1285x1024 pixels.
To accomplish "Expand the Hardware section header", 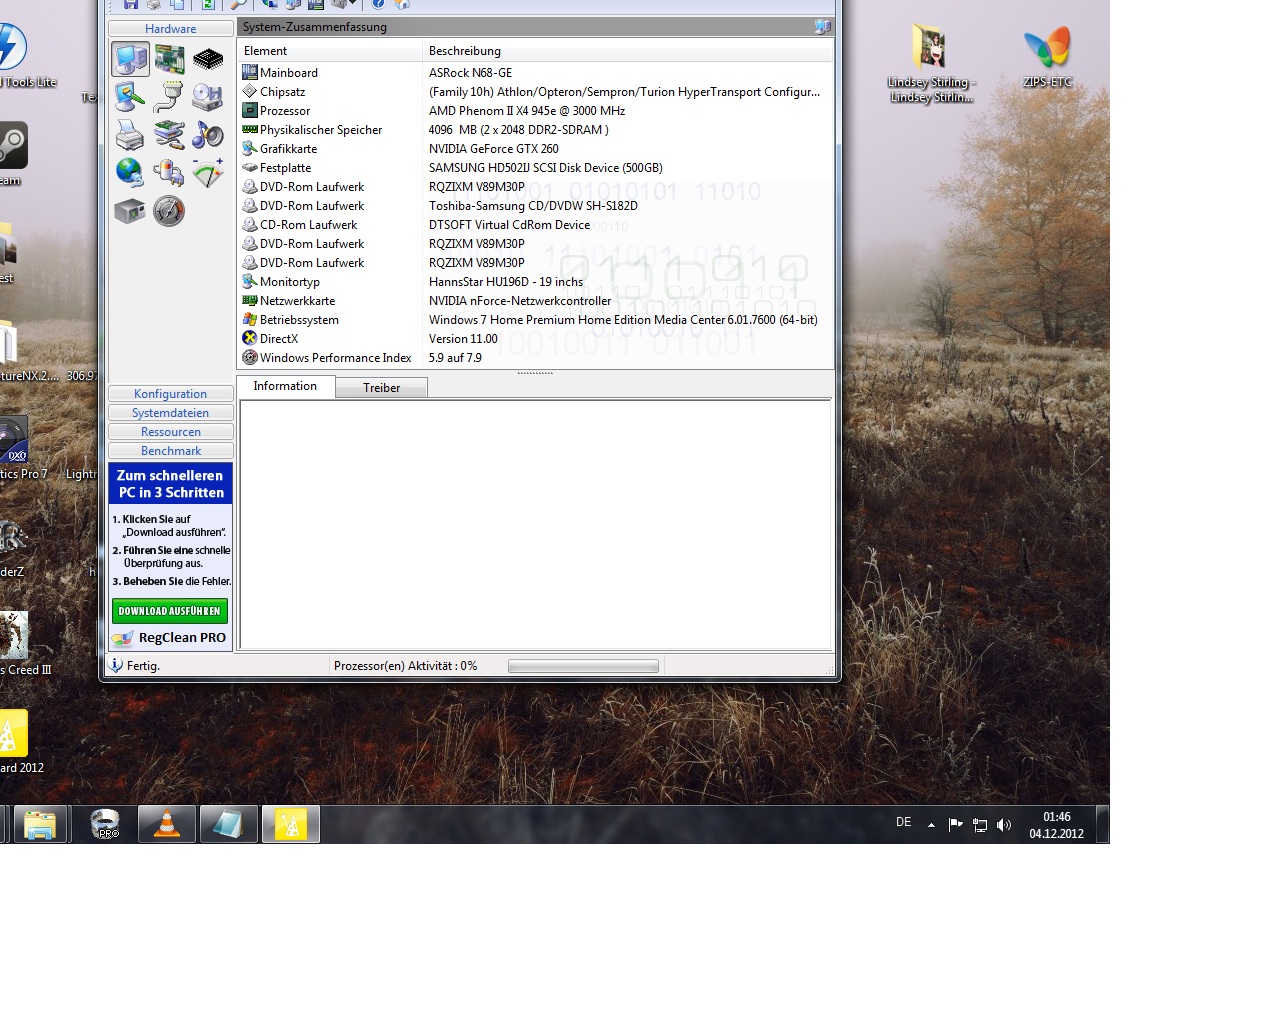I will pos(171,29).
